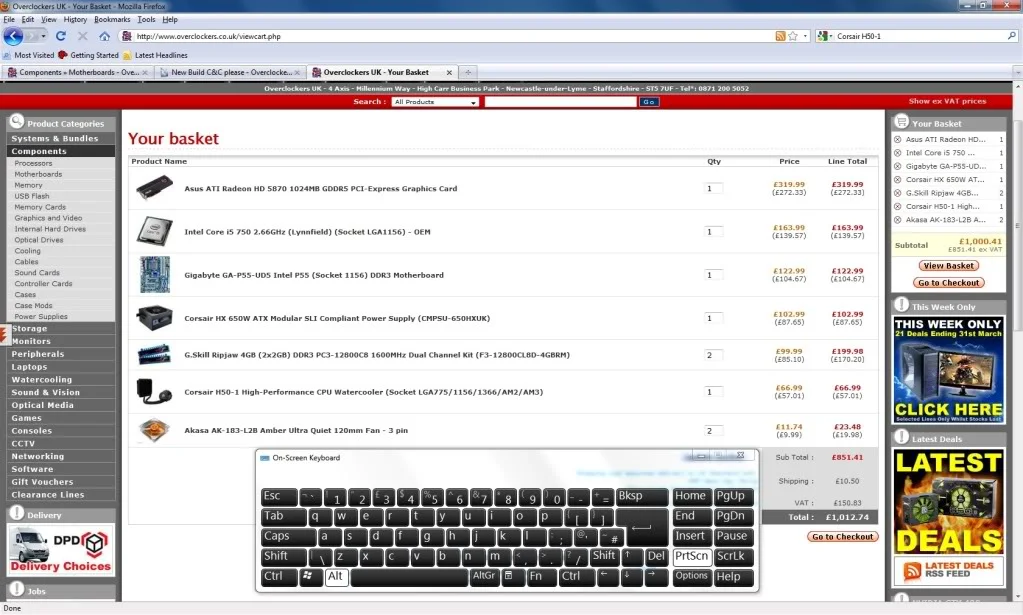Open the search engine selector dropdown
Image resolution: width=1023 pixels, height=615 pixels.
tap(823, 36)
